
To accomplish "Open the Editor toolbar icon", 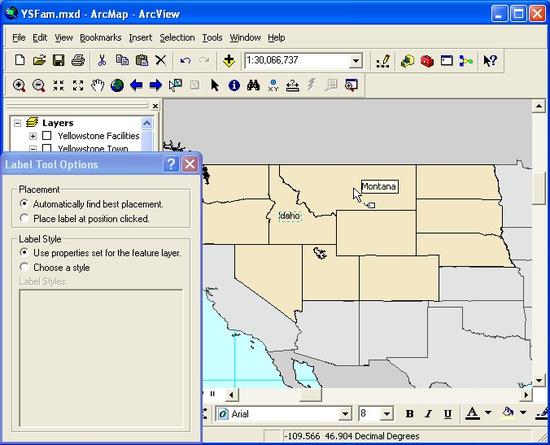I will (x=383, y=61).
